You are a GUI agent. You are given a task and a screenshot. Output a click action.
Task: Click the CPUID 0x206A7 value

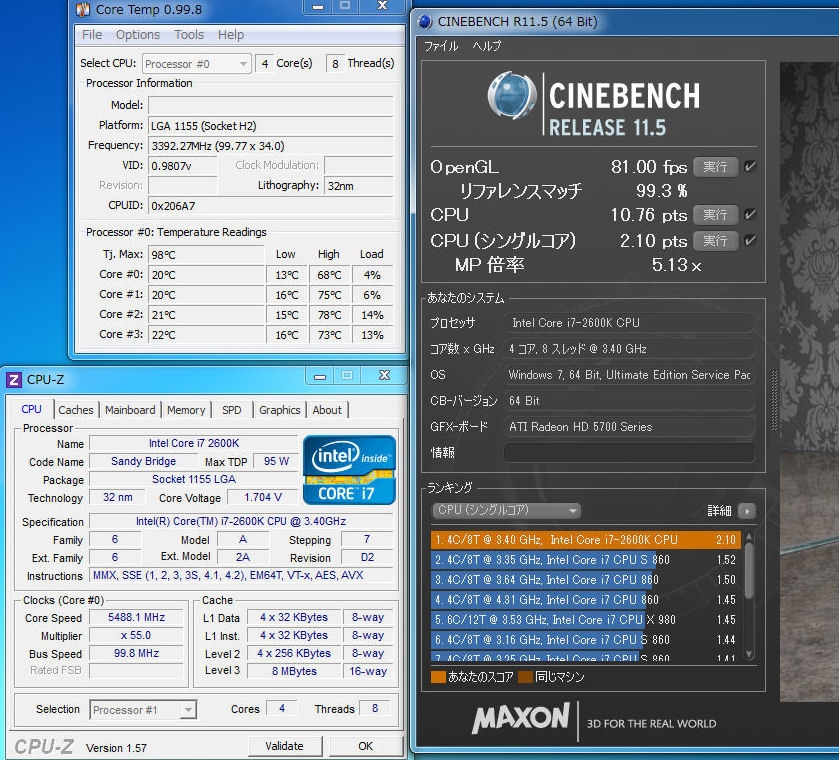(271, 206)
